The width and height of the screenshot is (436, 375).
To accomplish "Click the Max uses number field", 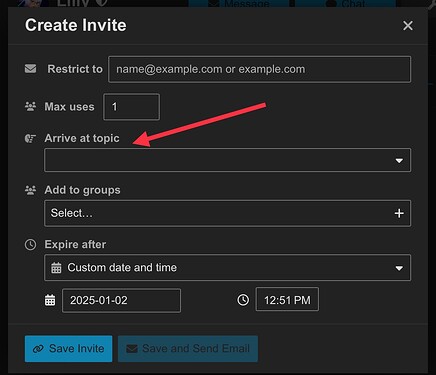I will 131,107.
